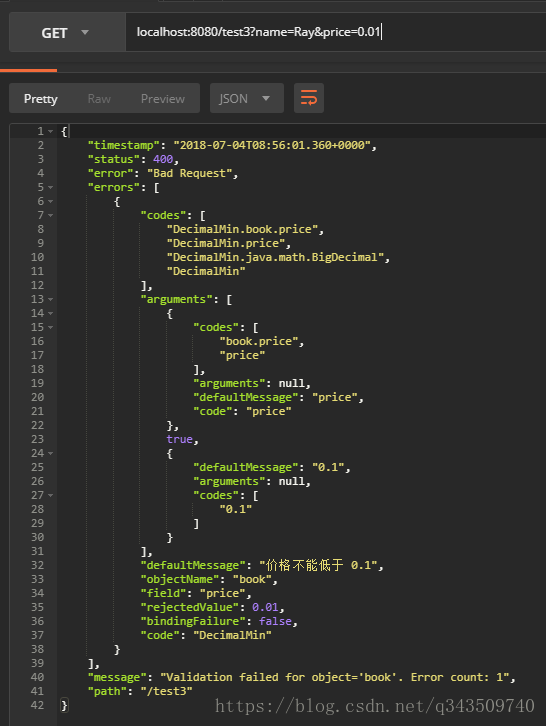
Task: Collapse the nested codes array on line 15
Action: coord(50,327)
